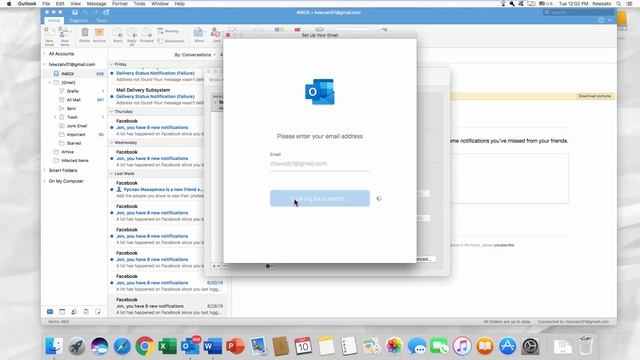Collapse the Wednesday message group
Viewport: 640px width, 360px height.
pyautogui.click(x=111, y=142)
